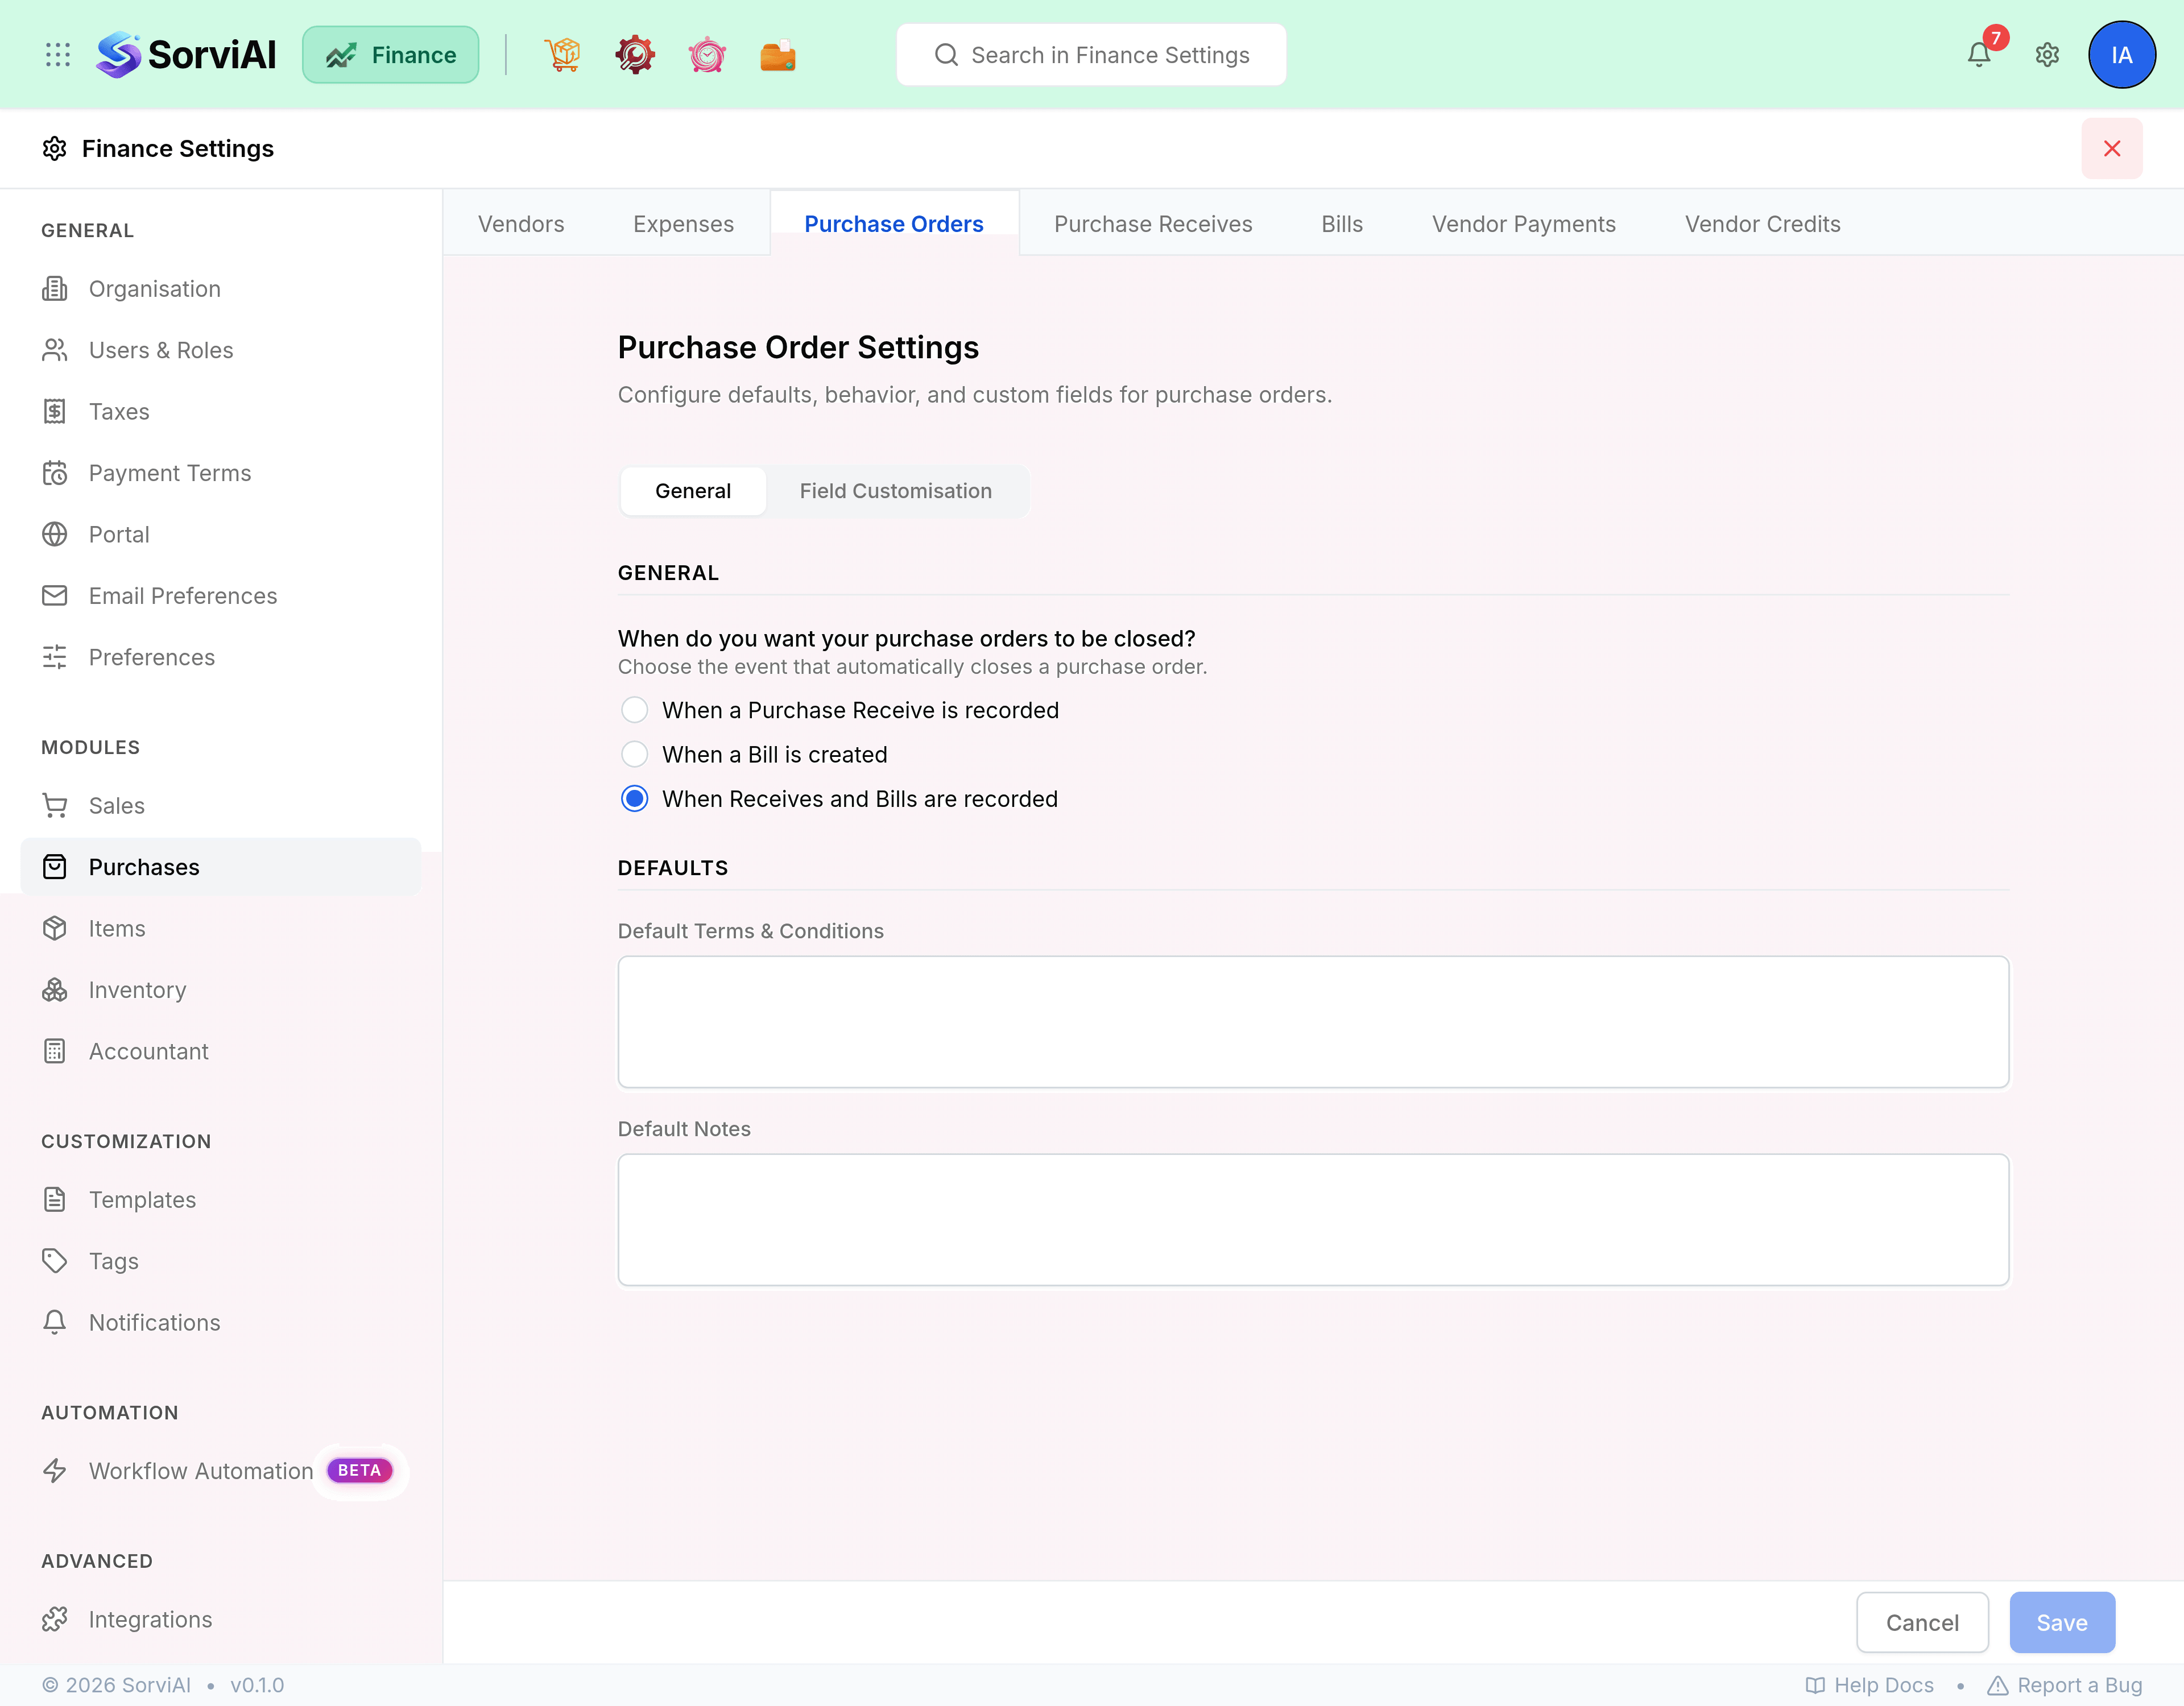Click the Finance Settings gear icon
This screenshot has width=2184, height=1706.
coord(55,148)
